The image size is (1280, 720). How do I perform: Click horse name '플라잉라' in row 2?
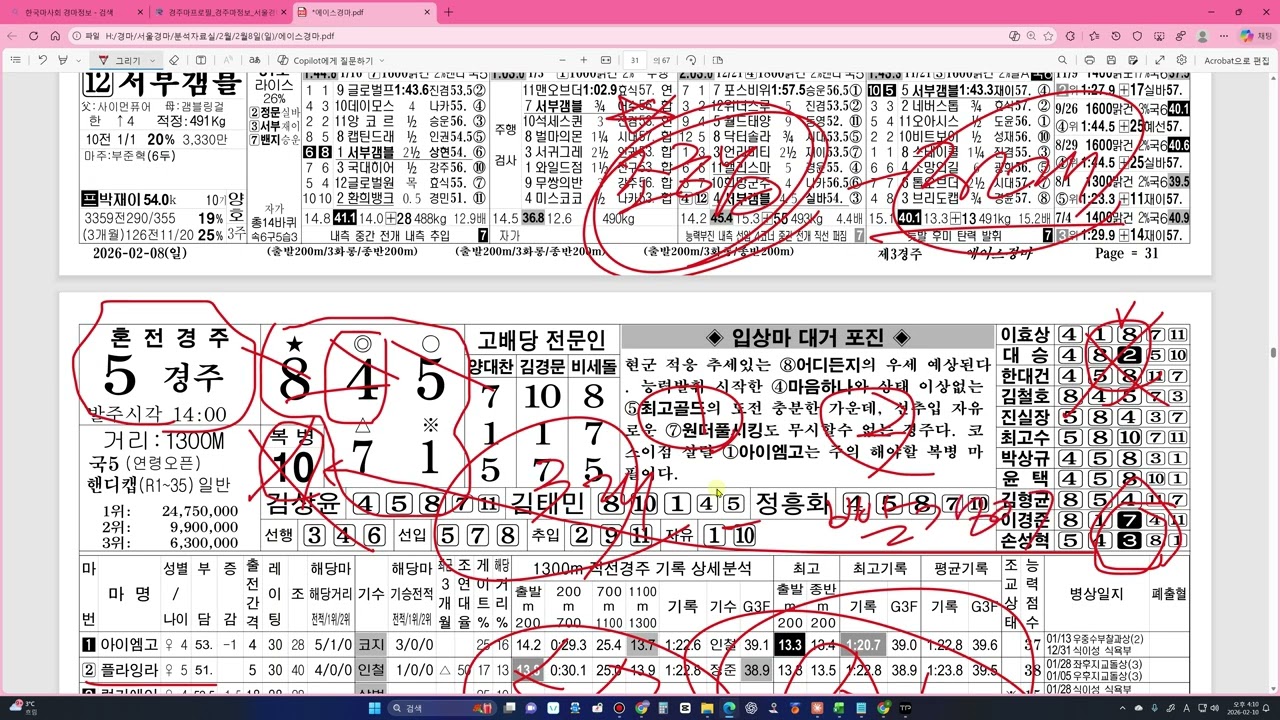[129, 669]
